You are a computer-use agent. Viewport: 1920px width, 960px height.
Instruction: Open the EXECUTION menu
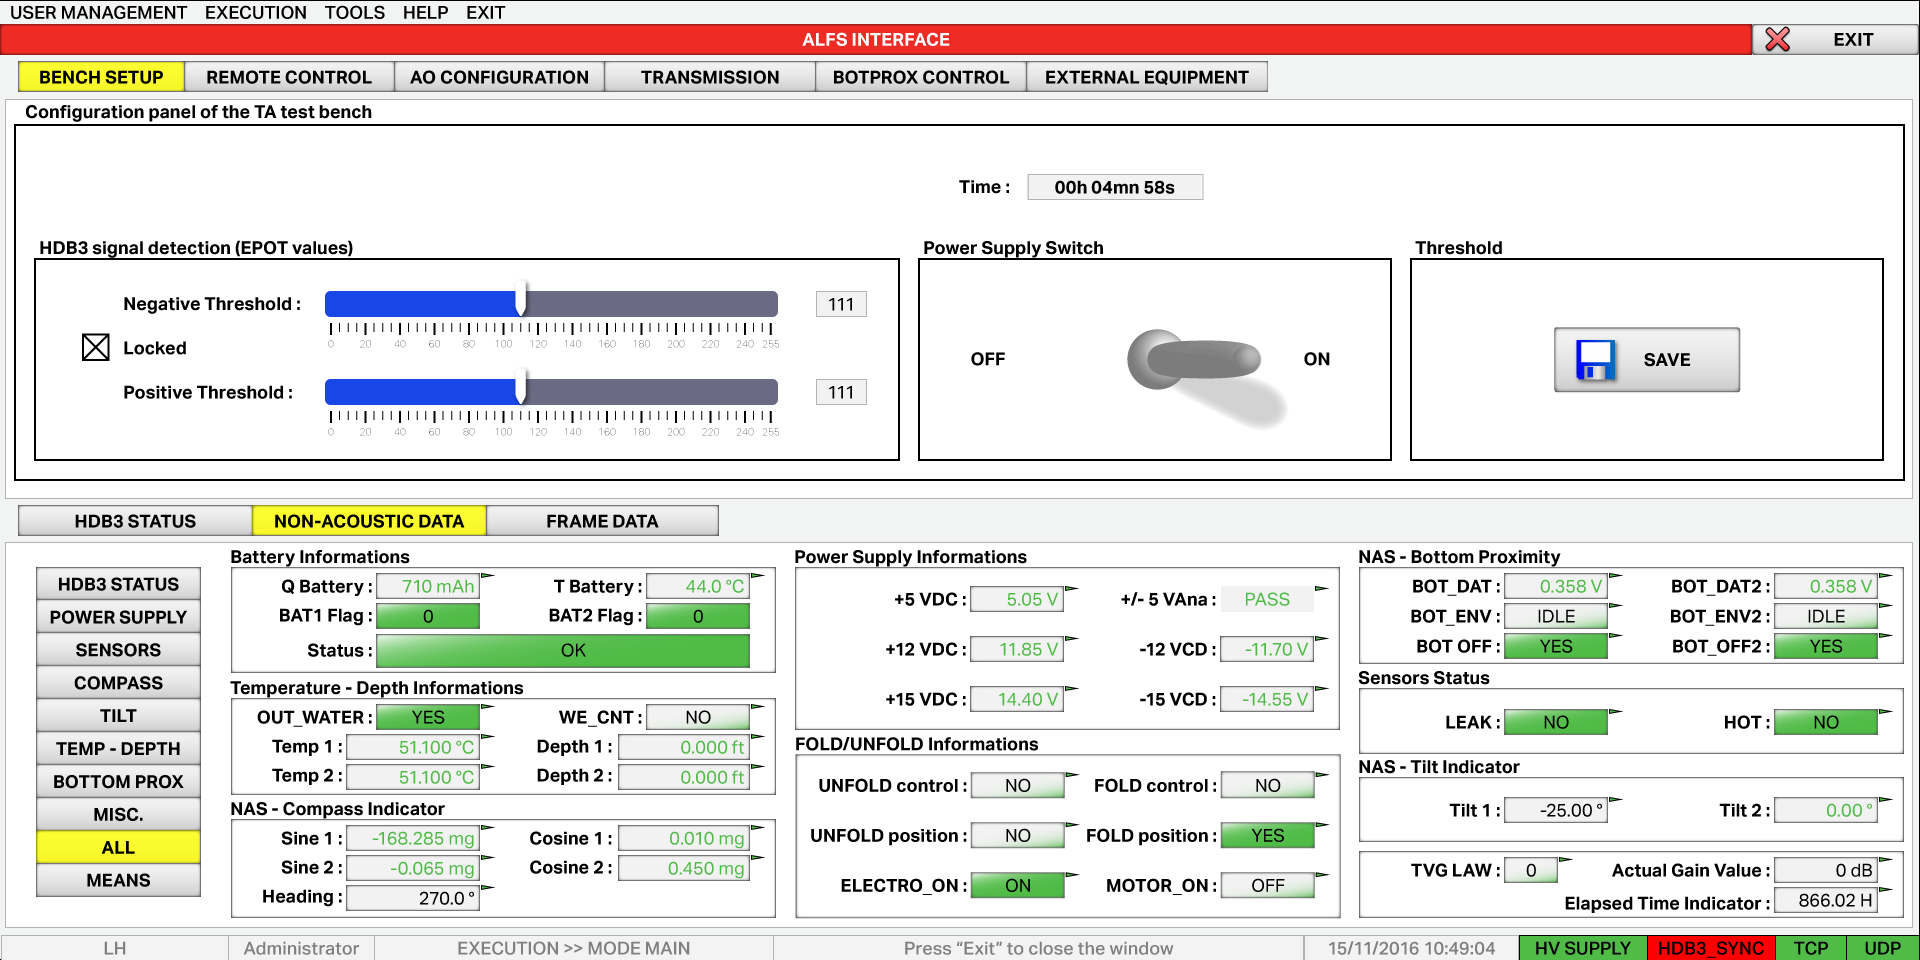255,12
